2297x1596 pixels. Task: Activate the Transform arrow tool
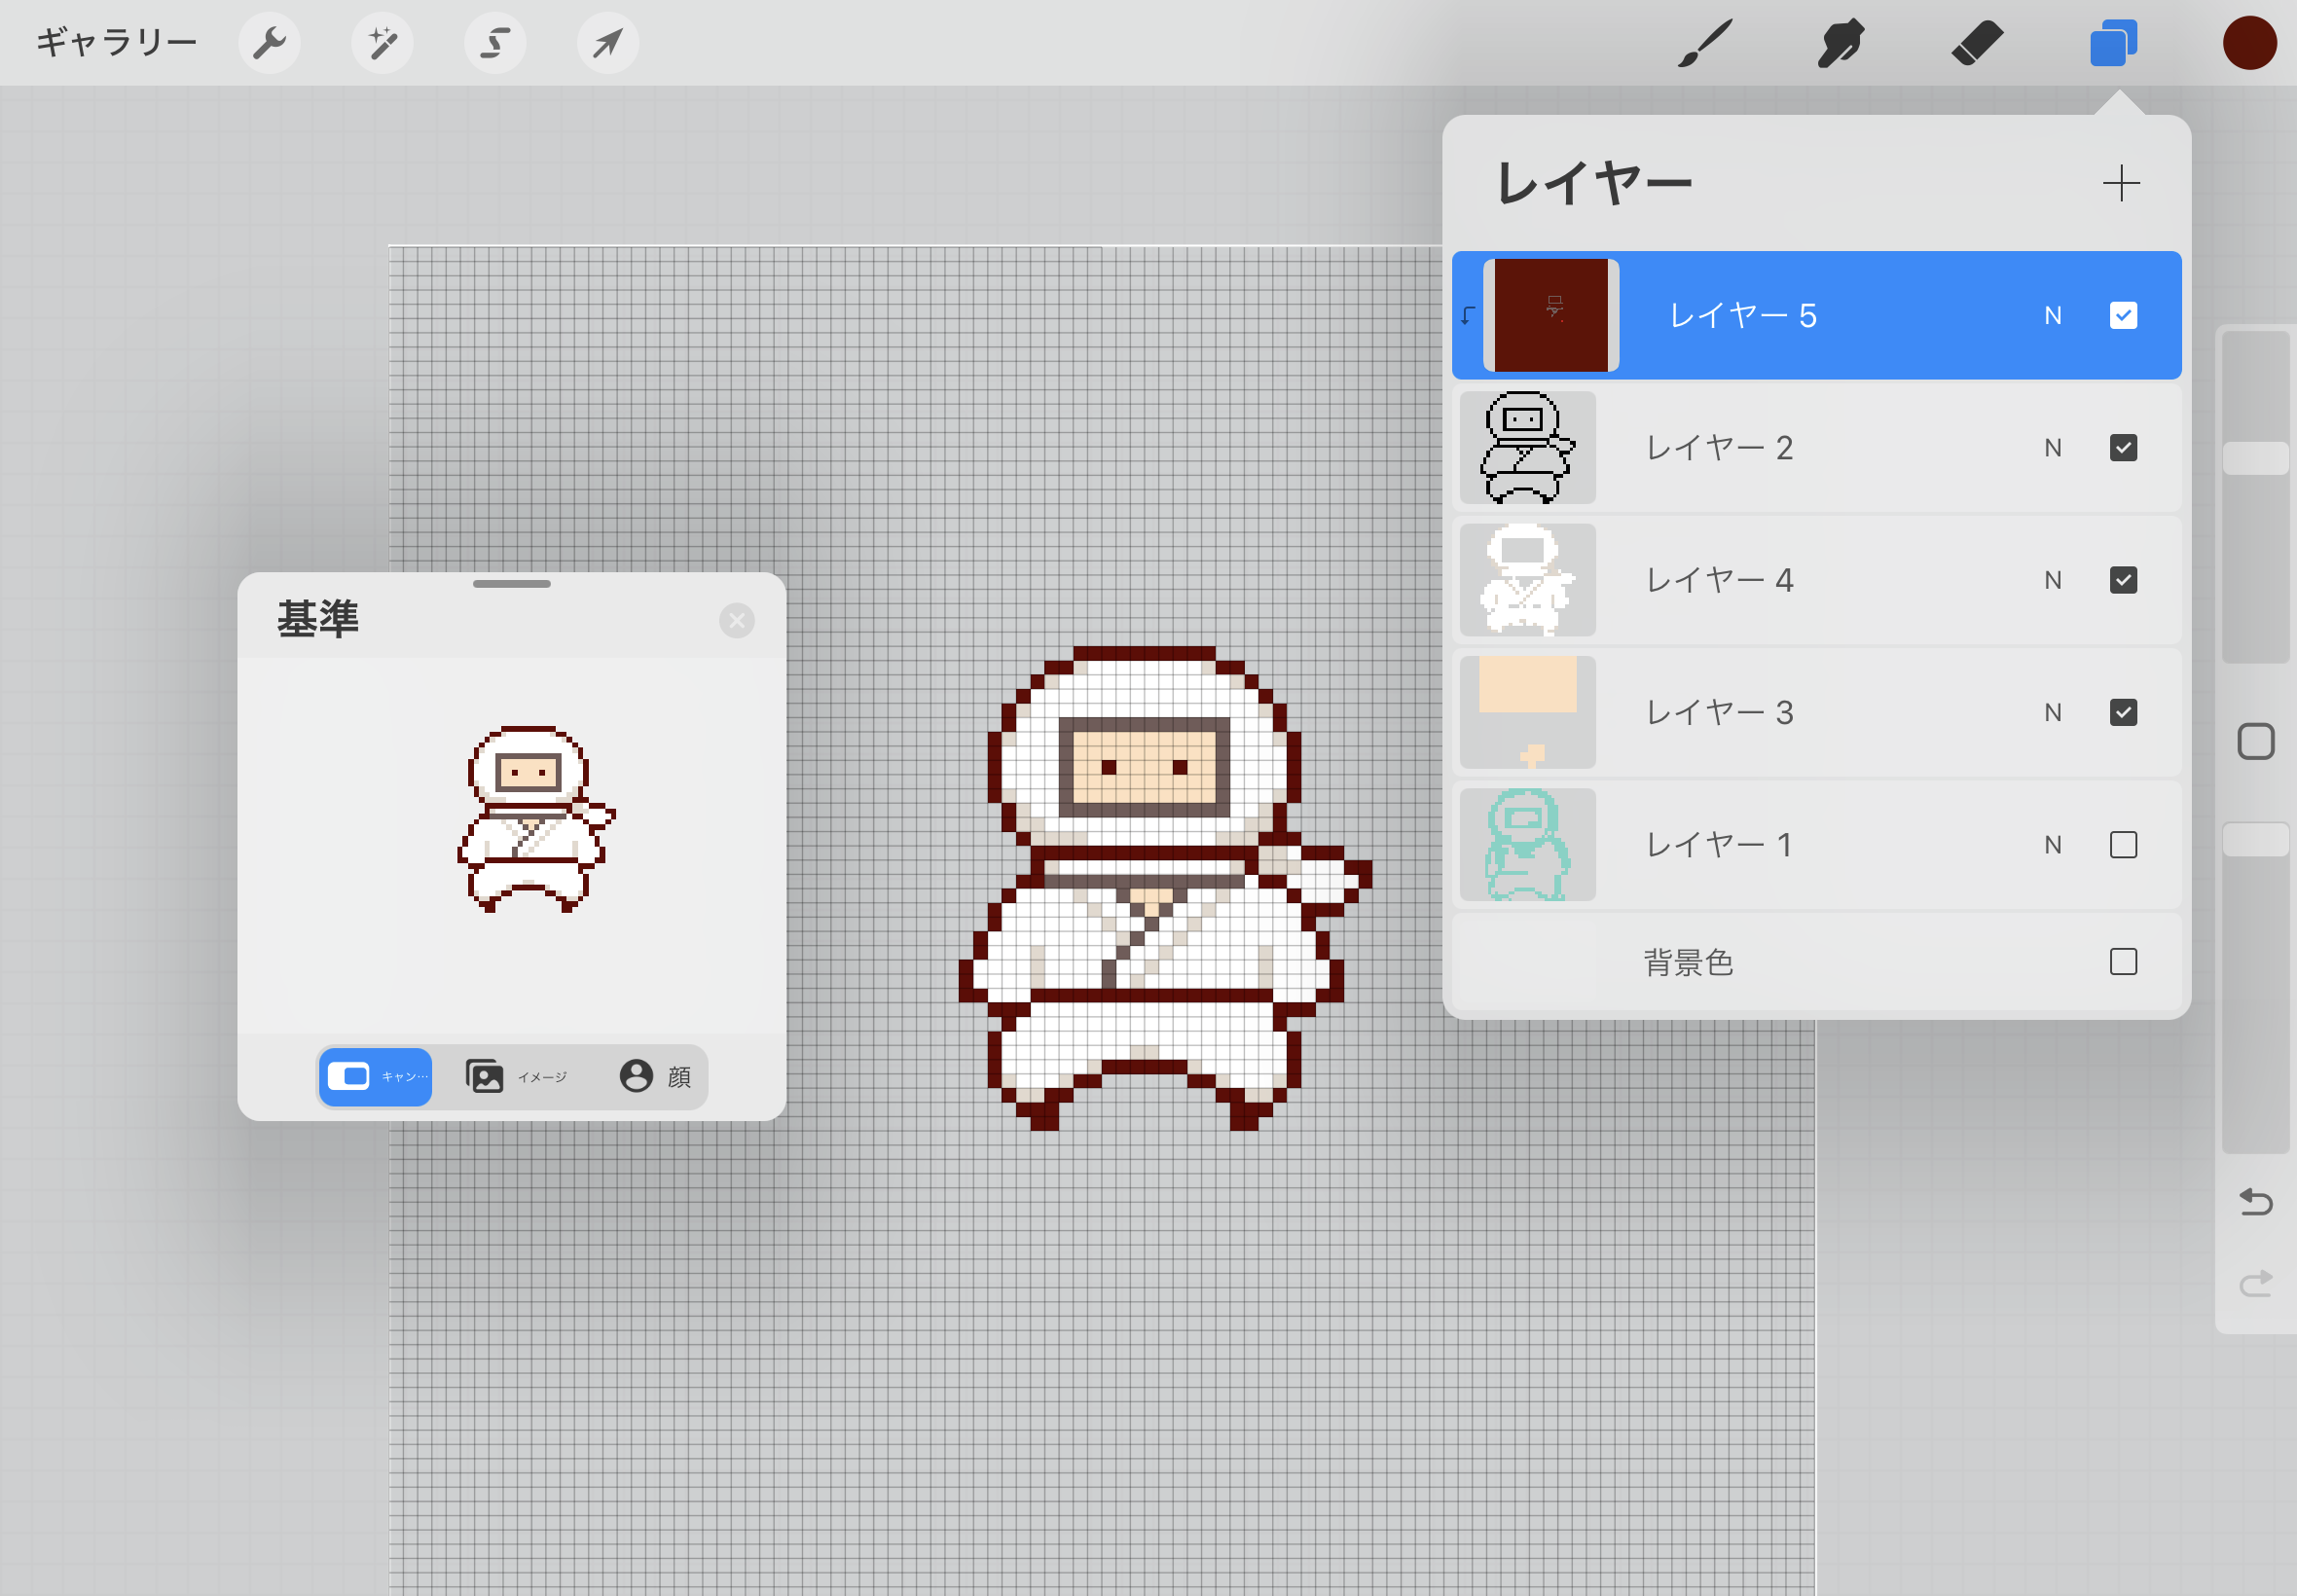point(608,43)
